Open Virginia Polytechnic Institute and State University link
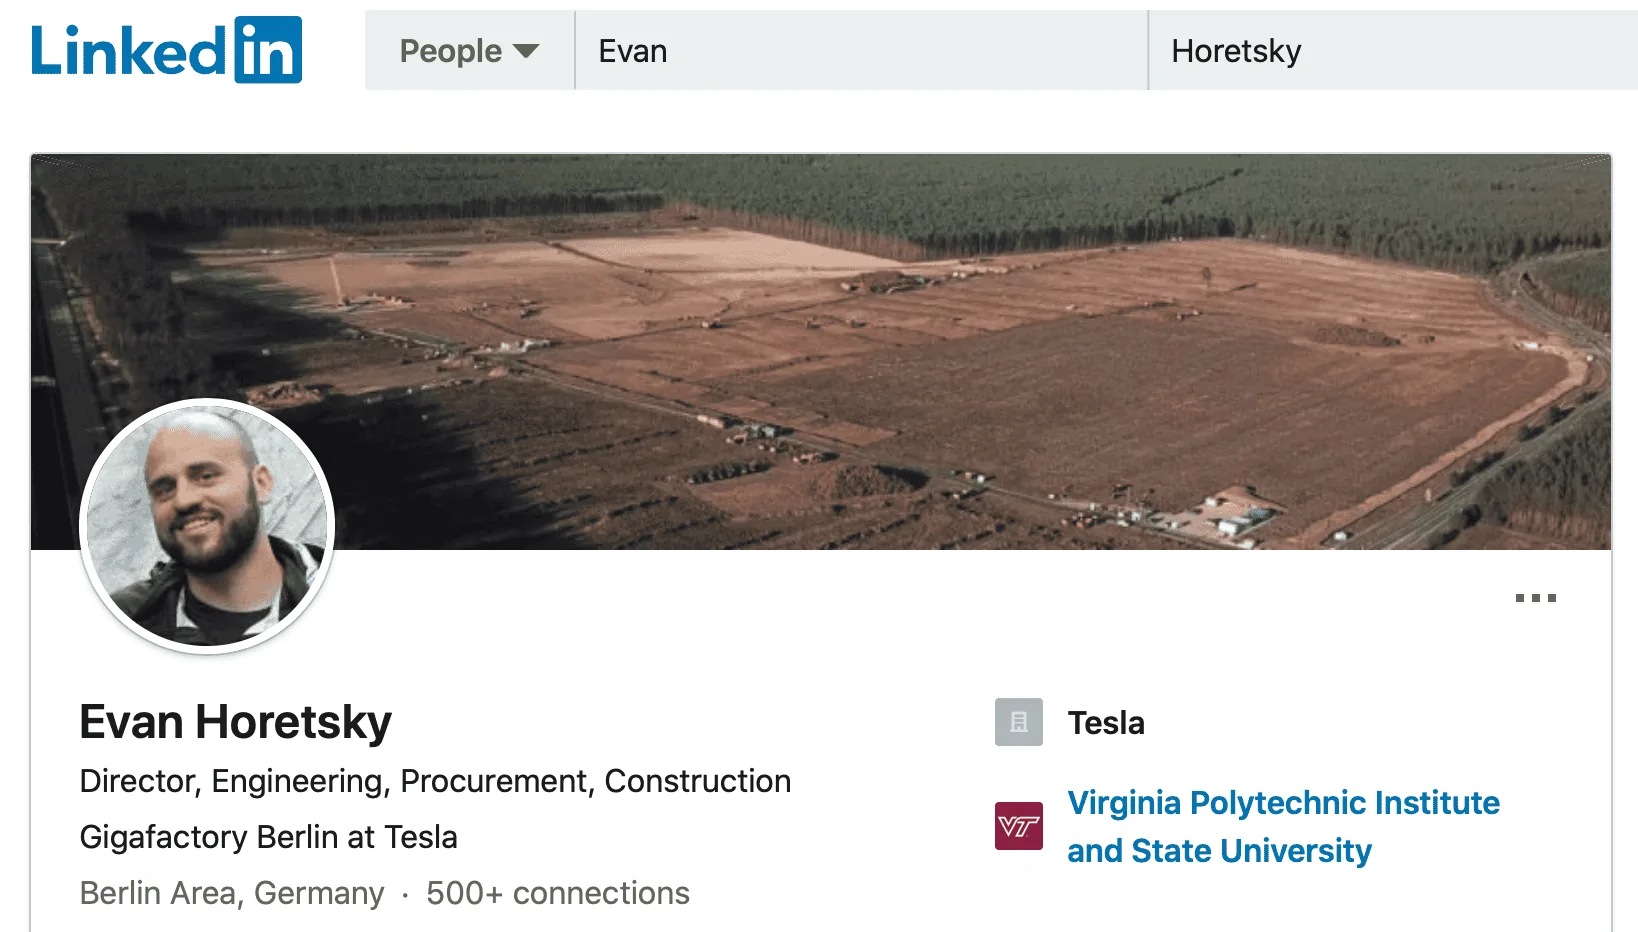 click(1283, 827)
